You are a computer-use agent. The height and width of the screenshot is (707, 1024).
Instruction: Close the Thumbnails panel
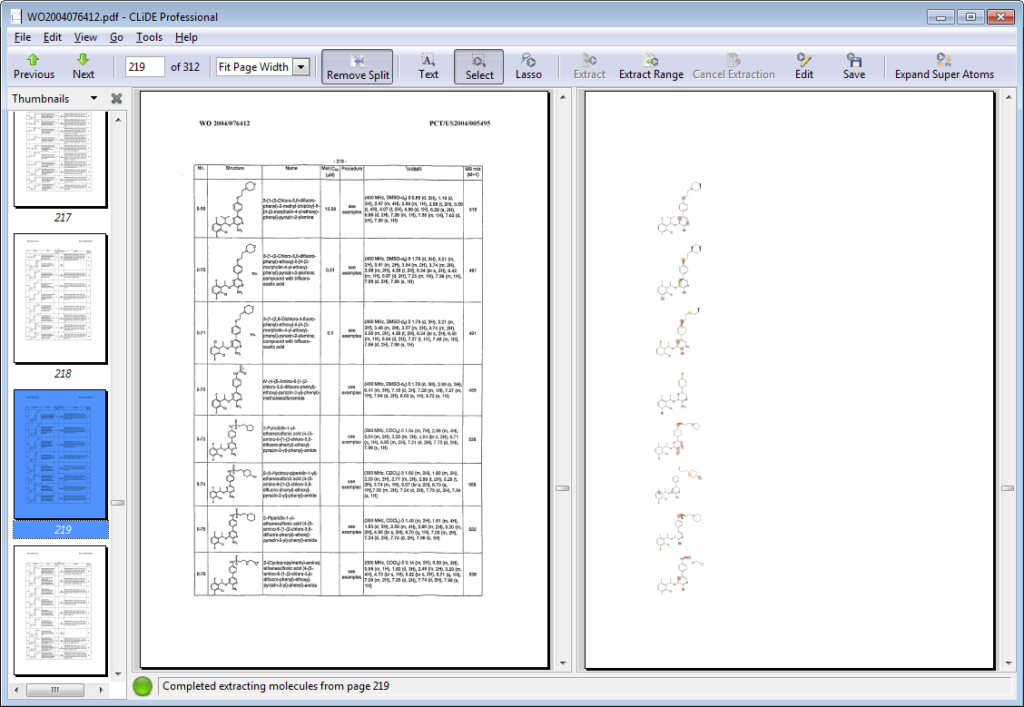(x=116, y=99)
